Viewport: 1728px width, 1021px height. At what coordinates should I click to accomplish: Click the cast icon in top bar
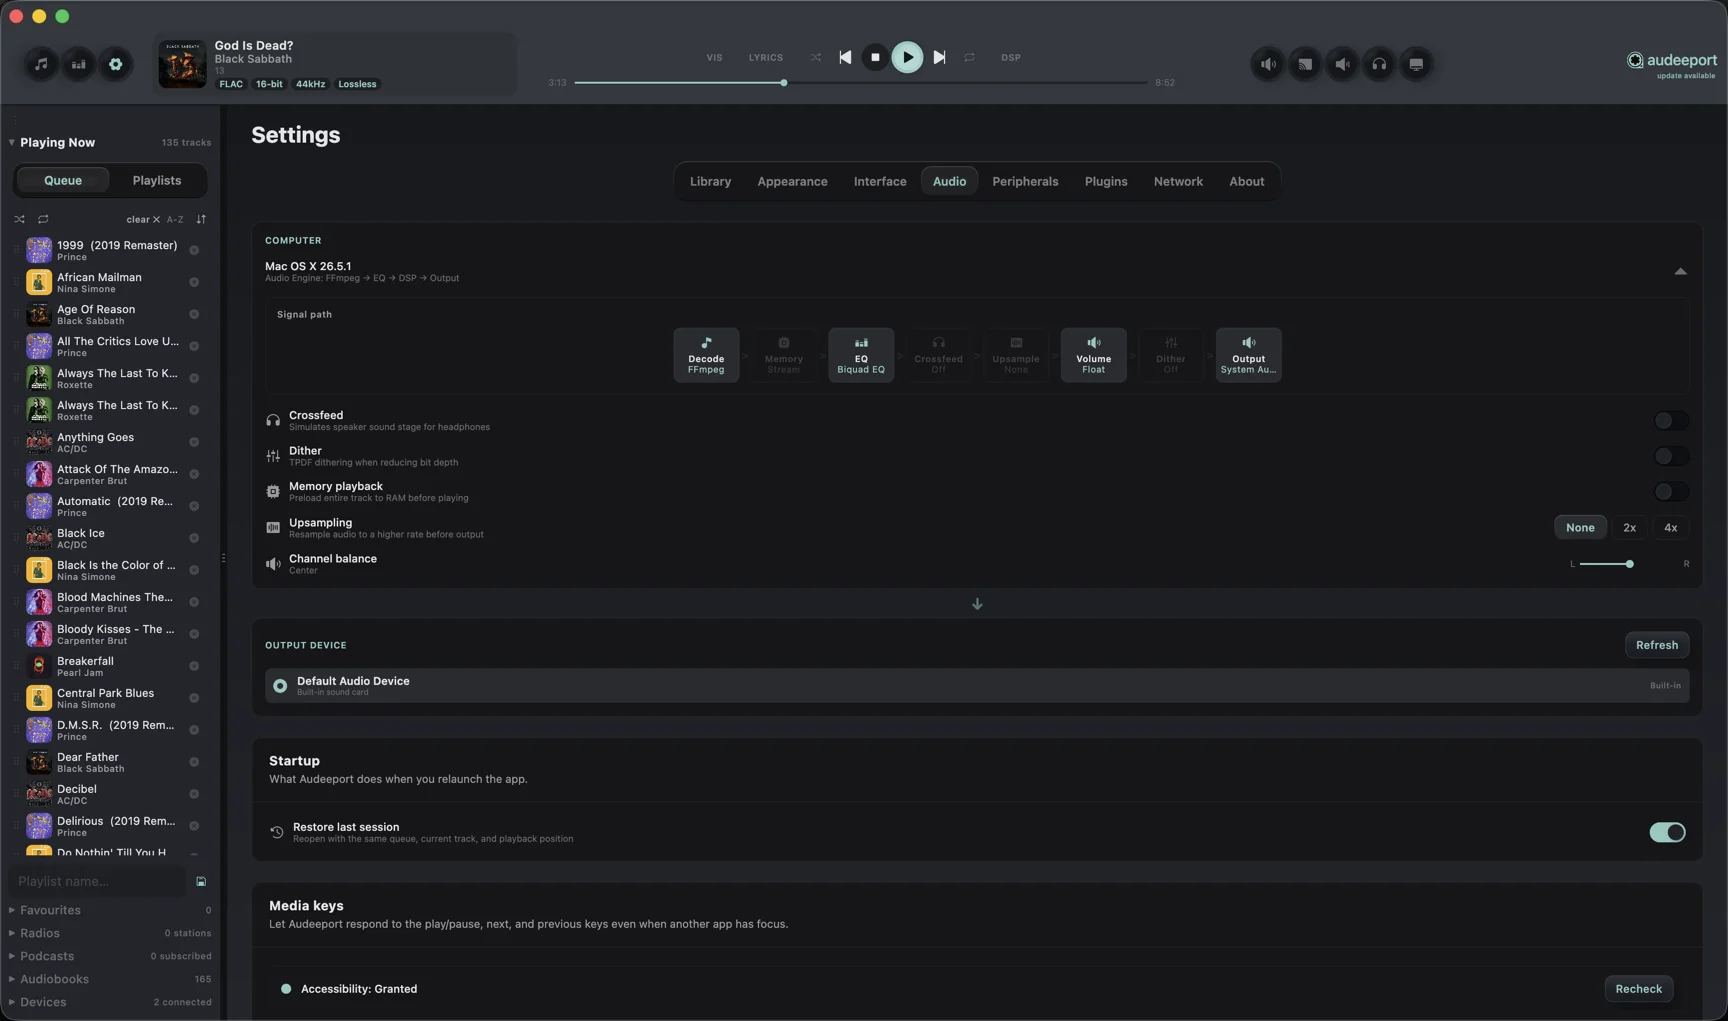[x=1305, y=64]
